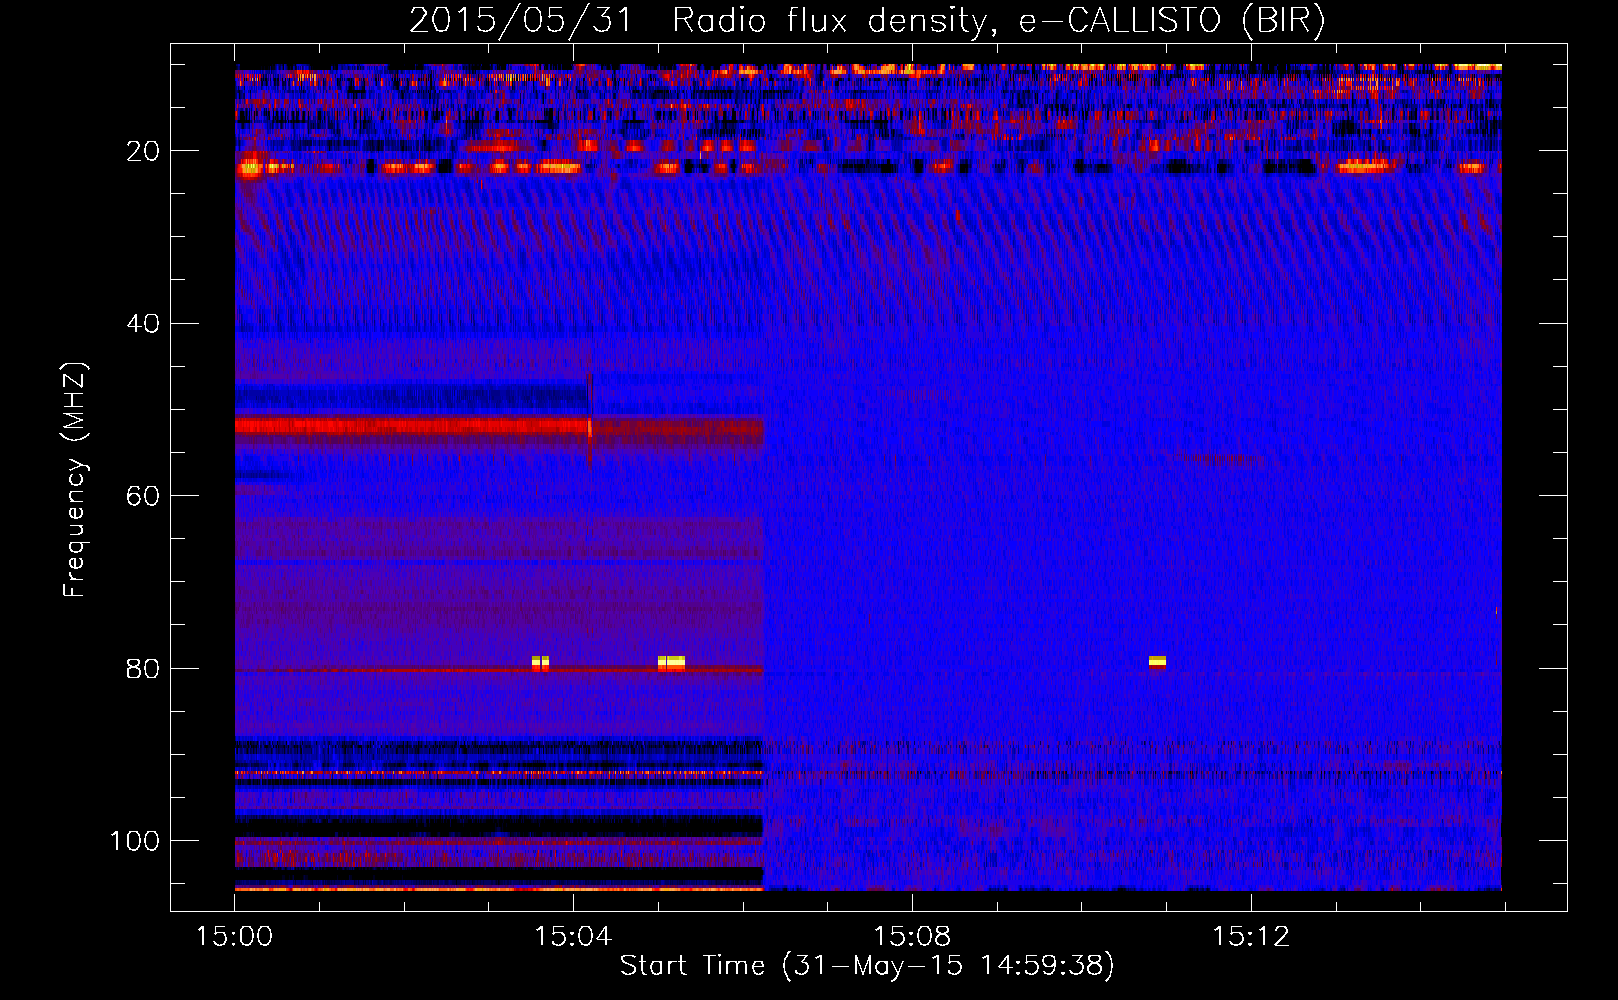Click the '15:04' time tick label
Screen dimensions: 1618x1000
coord(573,937)
